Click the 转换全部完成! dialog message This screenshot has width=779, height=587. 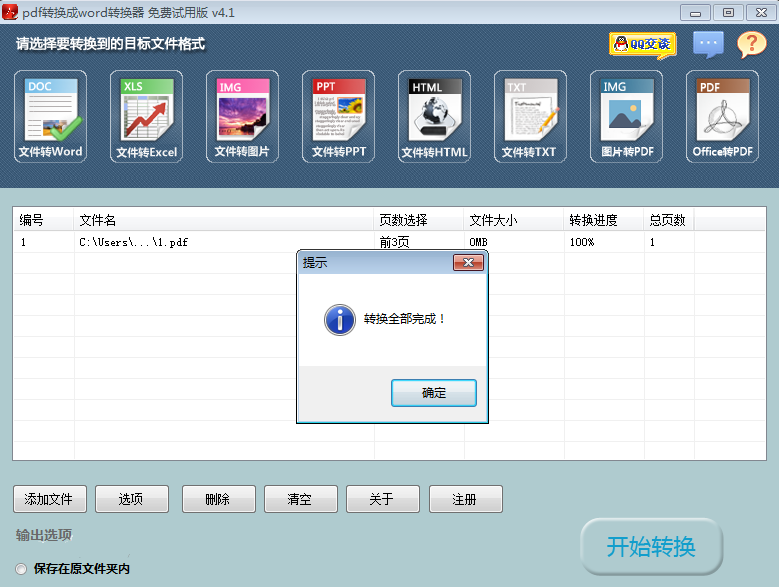(x=404, y=319)
